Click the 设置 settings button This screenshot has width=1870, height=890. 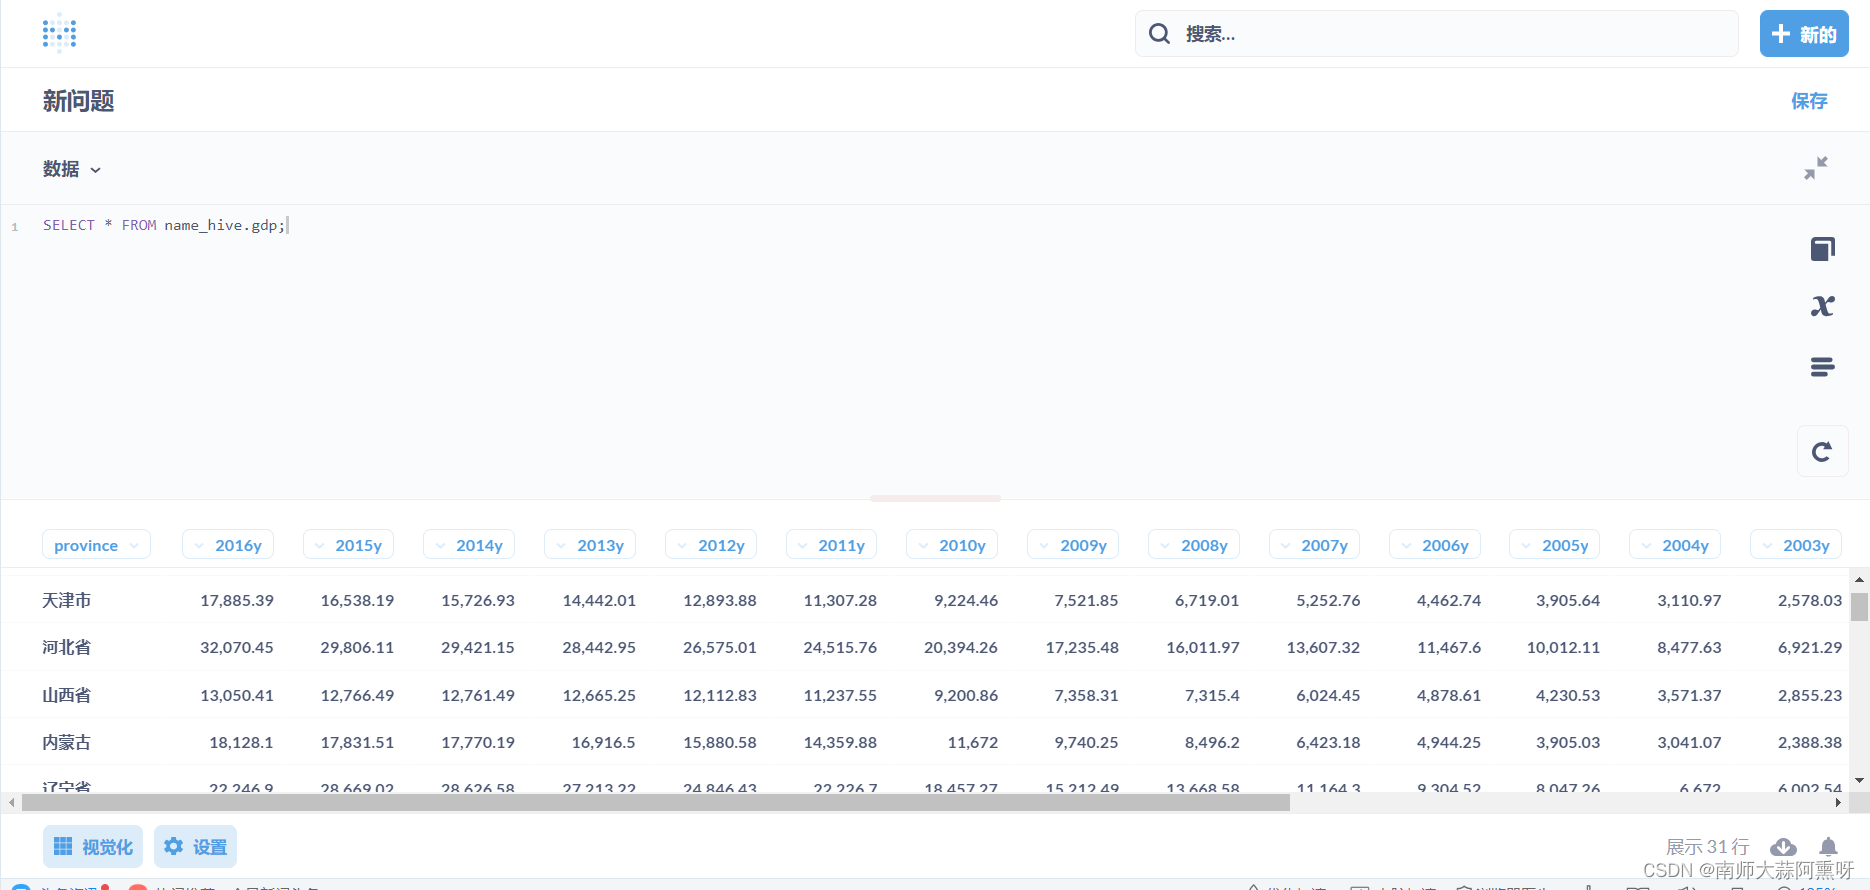tap(195, 846)
